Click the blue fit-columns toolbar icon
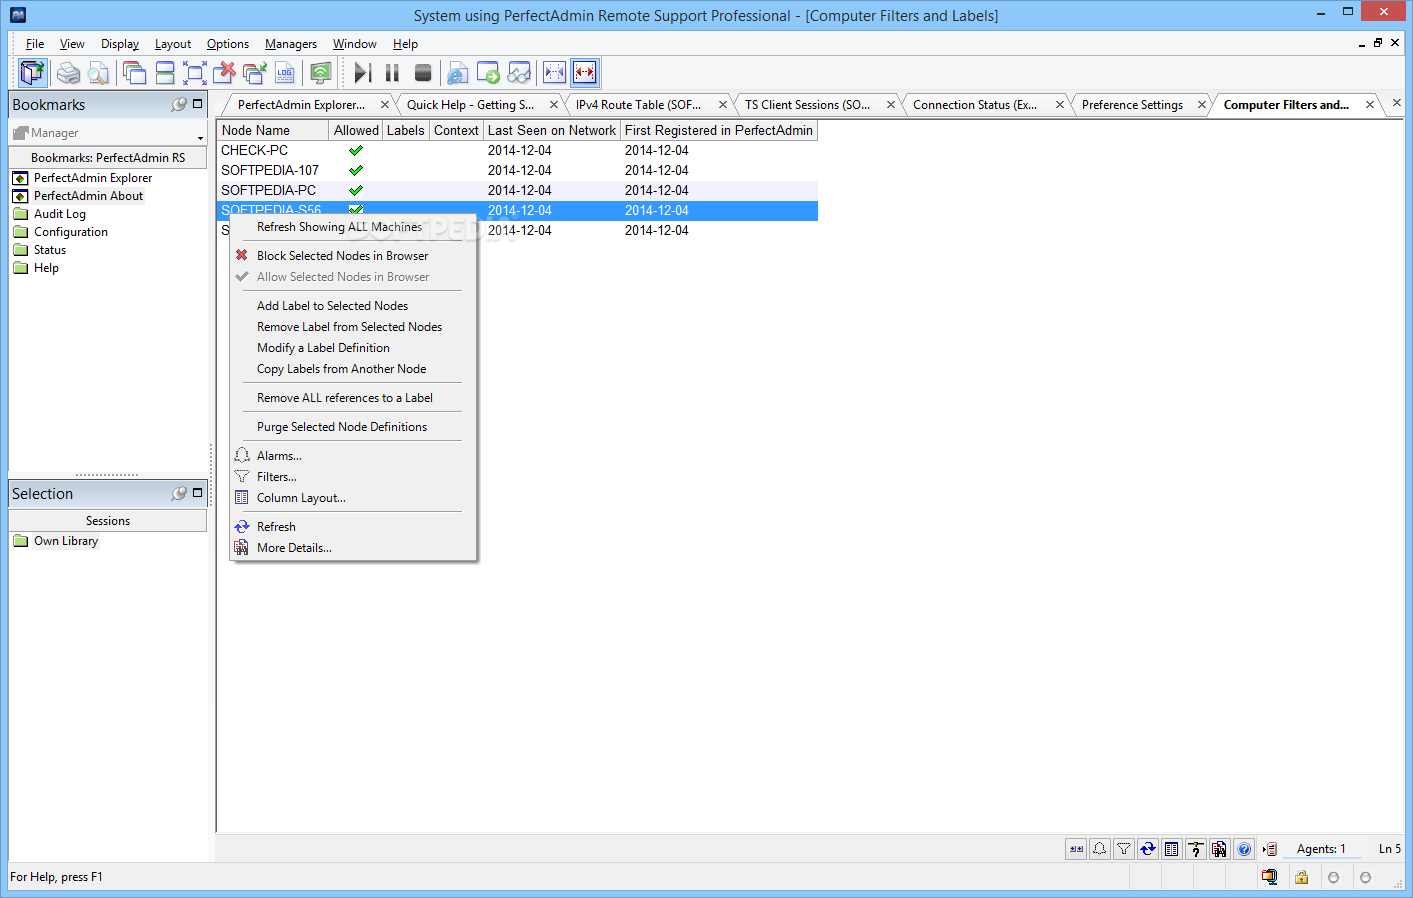The image size is (1413, 898). (554, 73)
